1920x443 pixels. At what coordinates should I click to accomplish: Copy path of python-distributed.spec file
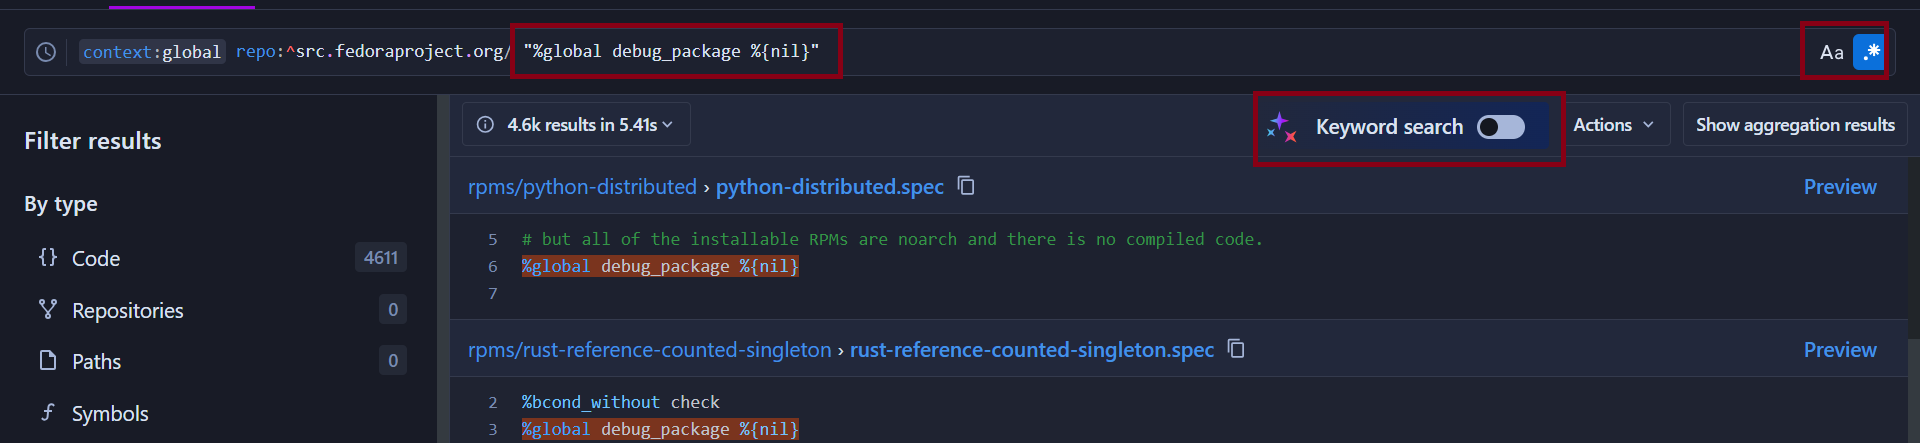click(x=966, y=186)
